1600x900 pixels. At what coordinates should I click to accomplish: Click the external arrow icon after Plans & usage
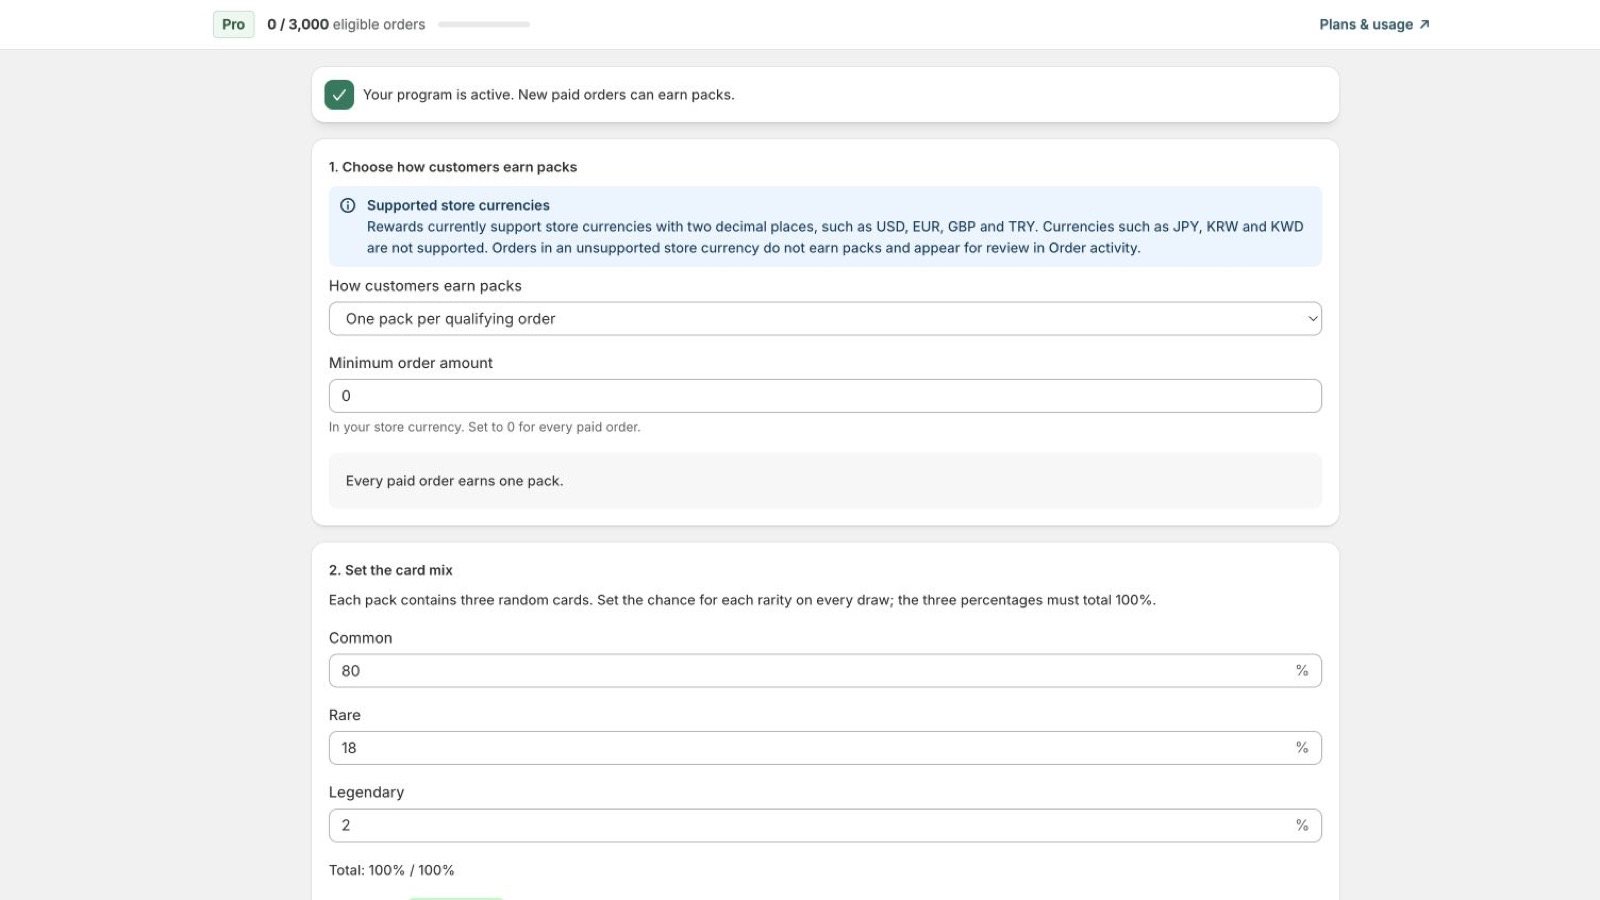tap(1424, 25)
